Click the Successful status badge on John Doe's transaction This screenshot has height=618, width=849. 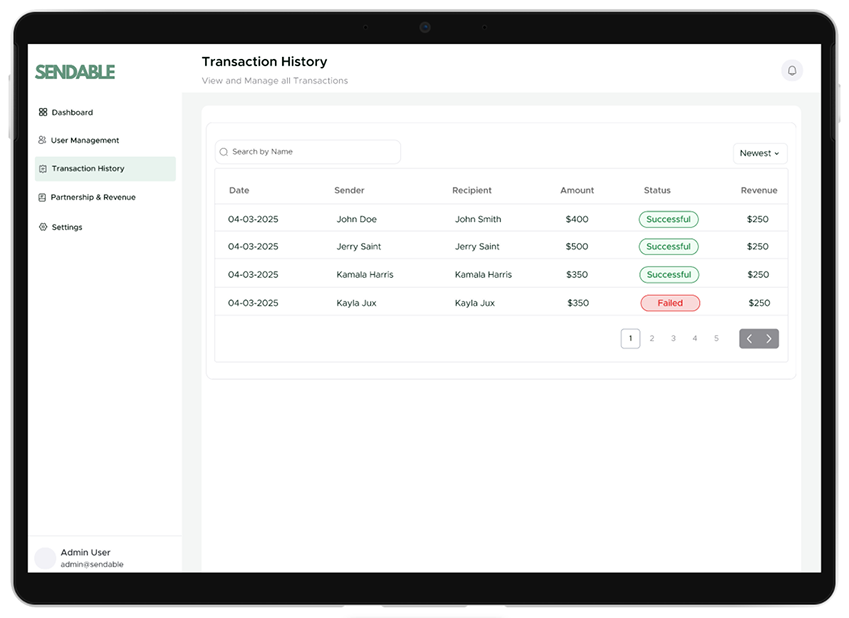click(669, 219)
